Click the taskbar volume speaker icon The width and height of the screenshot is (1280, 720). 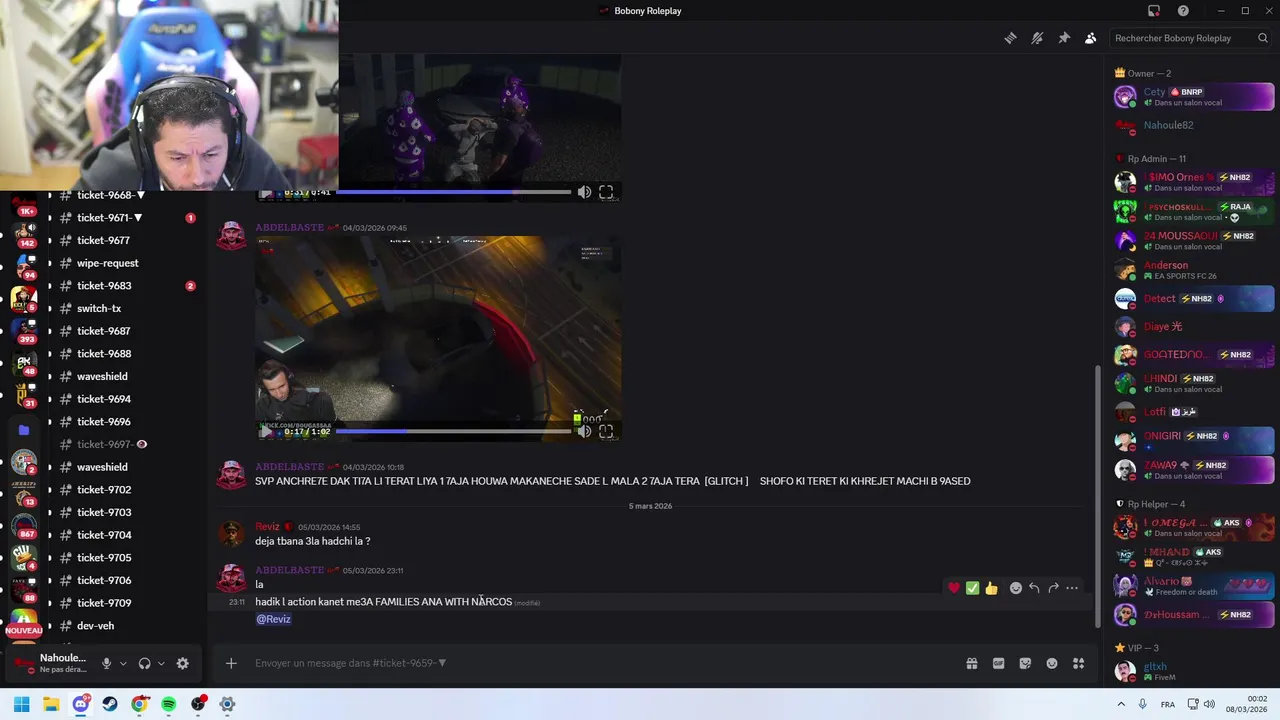pos(1209,704)
